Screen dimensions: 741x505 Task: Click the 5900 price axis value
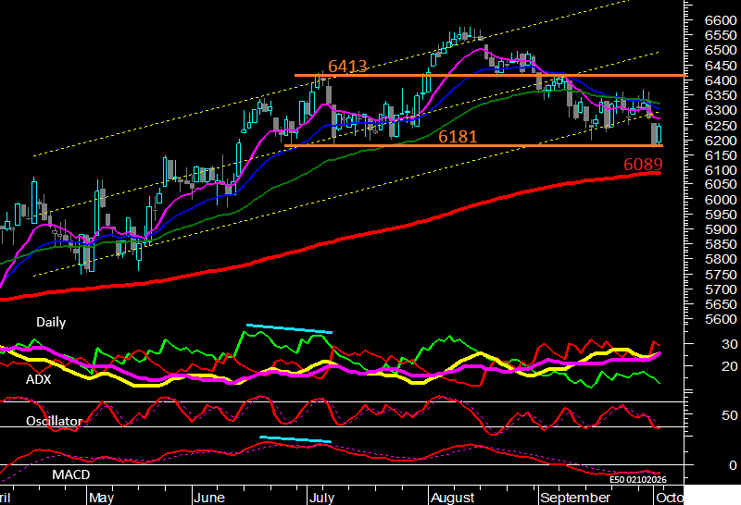tap(720, 230)
